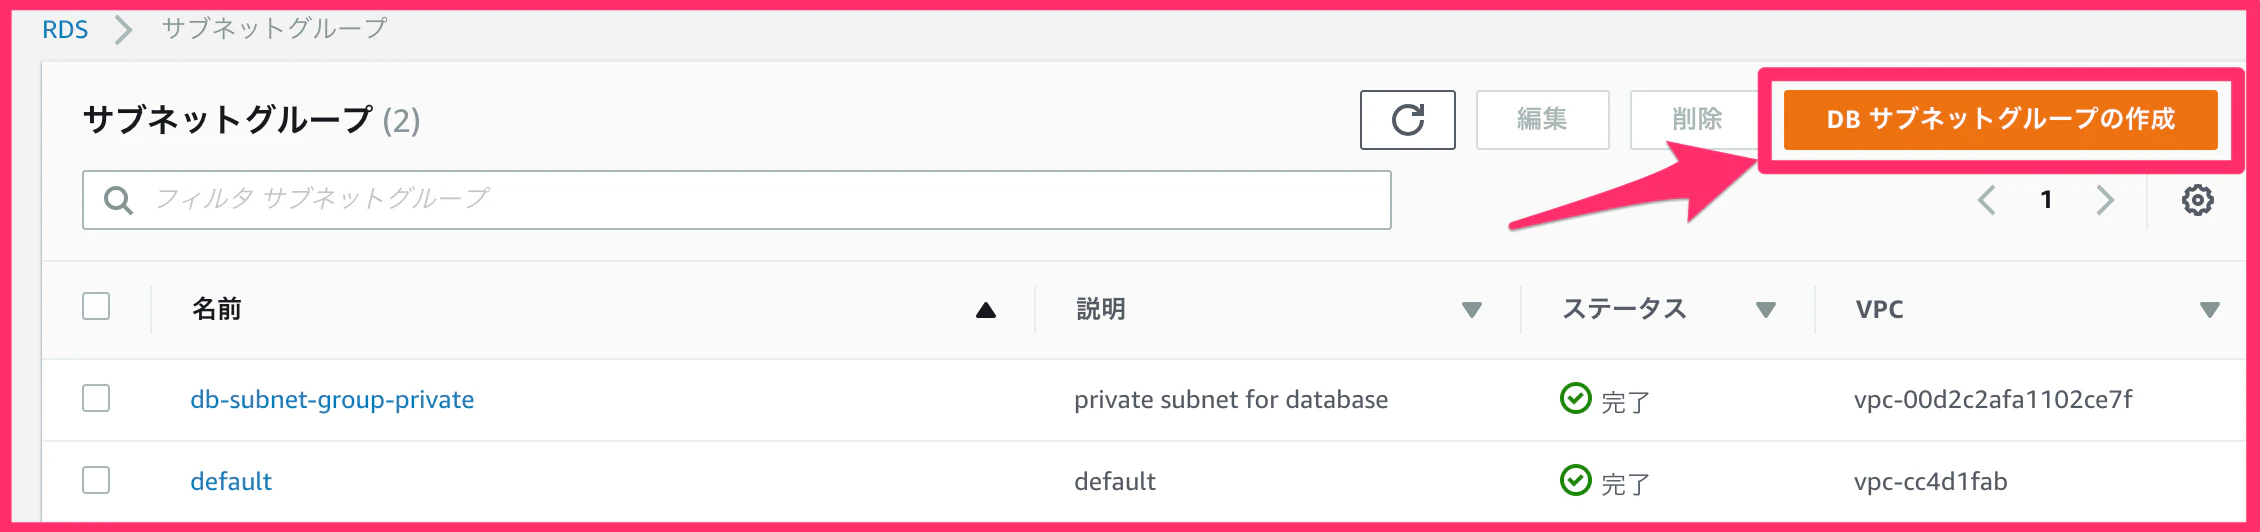Sort by VPC column arrow
Viewport: 2260px width, 532px height.
coord(2210,310)
